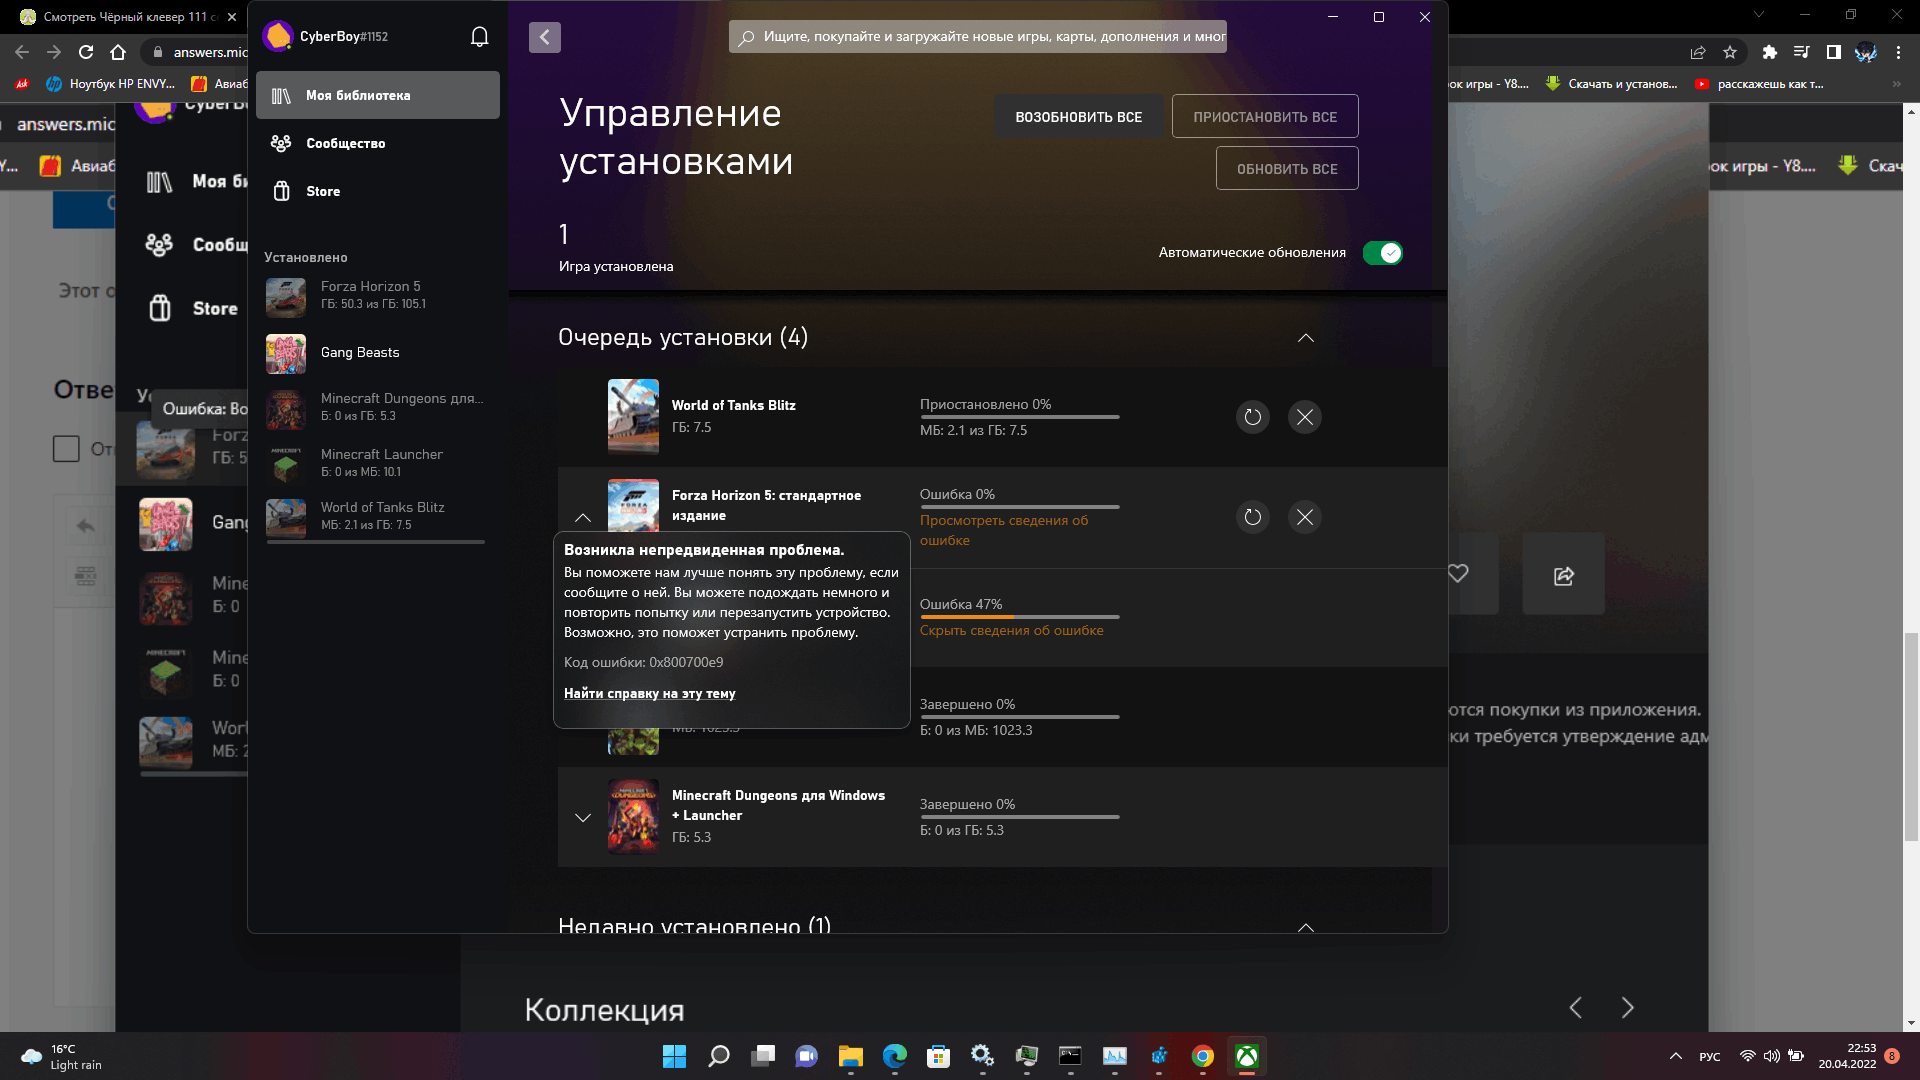
Task: Open My Library in Xbox sidebar
Action: pyautogui.click(x=378, y=95)
